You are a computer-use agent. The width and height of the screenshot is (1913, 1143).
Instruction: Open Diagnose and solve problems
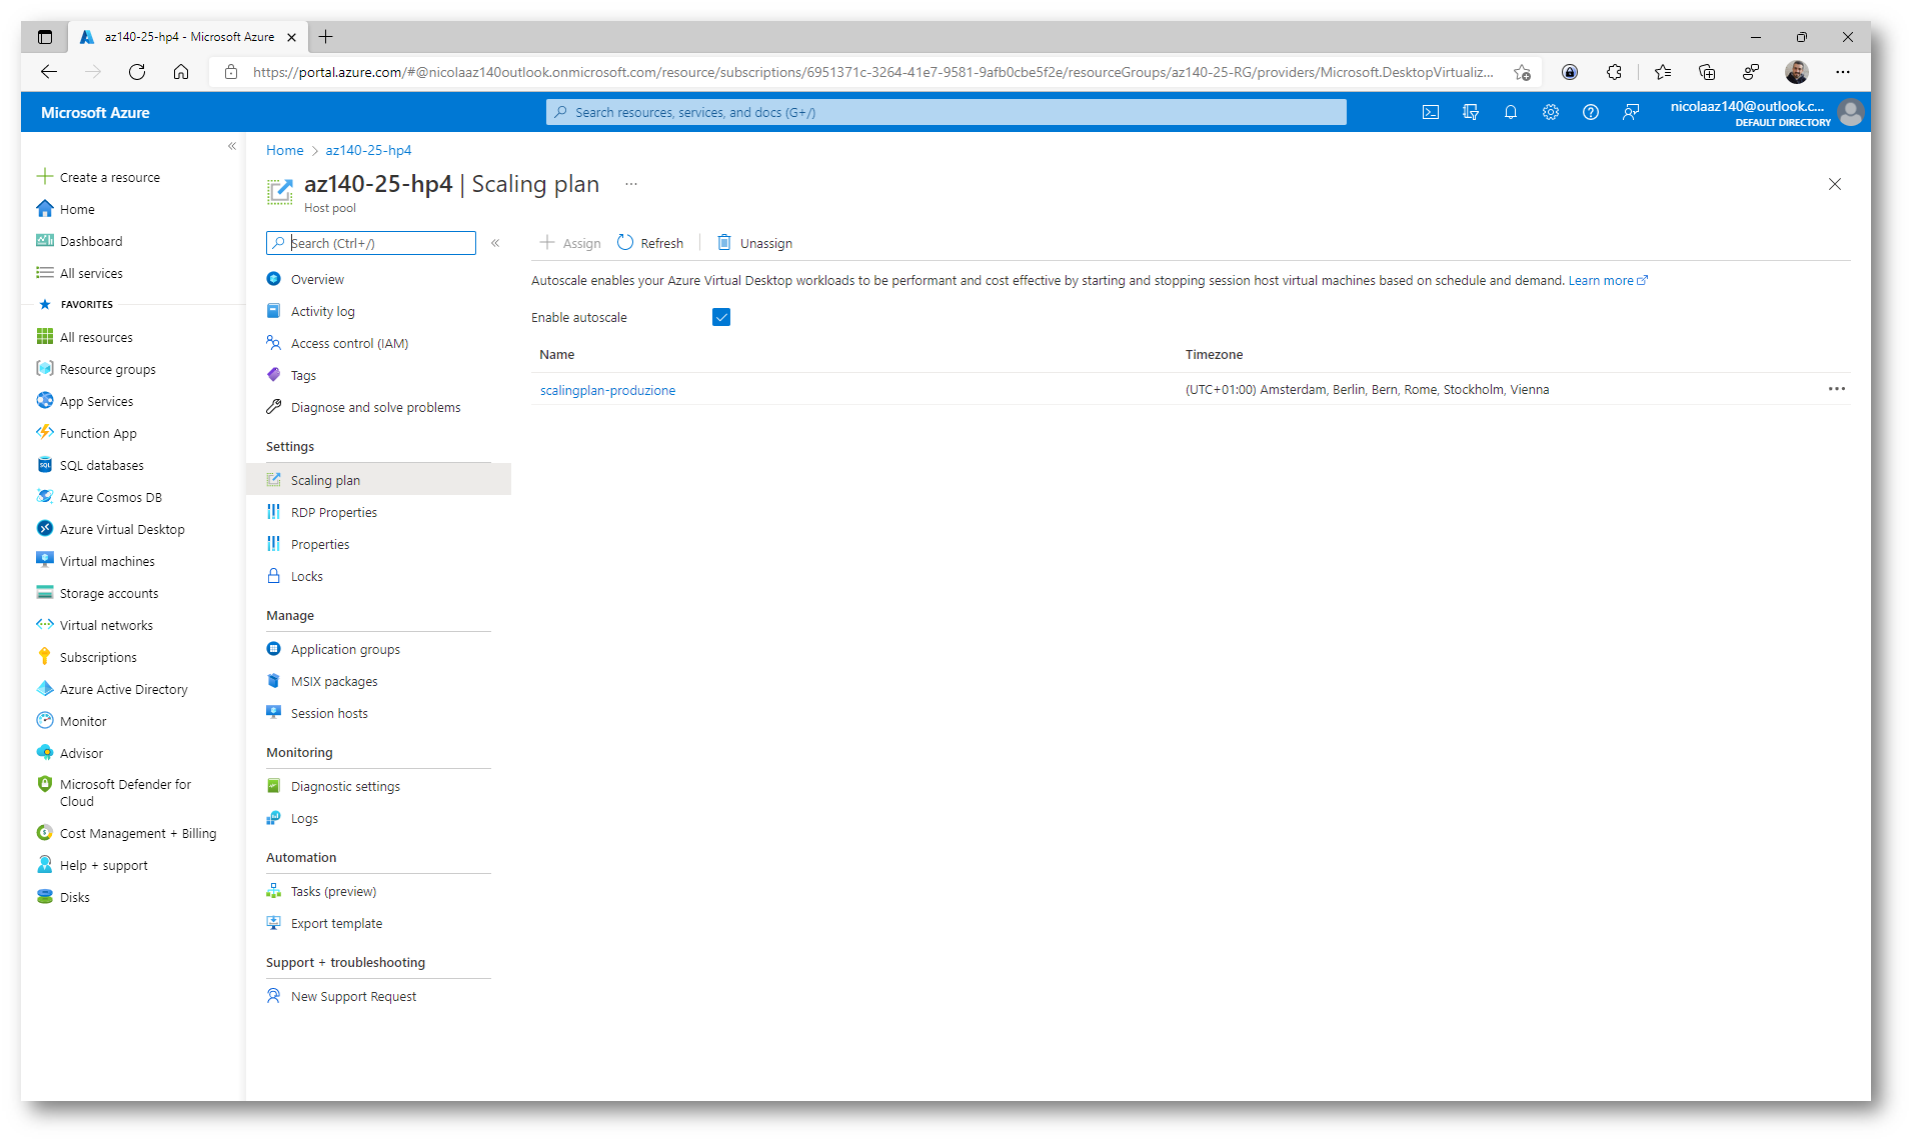375,407
